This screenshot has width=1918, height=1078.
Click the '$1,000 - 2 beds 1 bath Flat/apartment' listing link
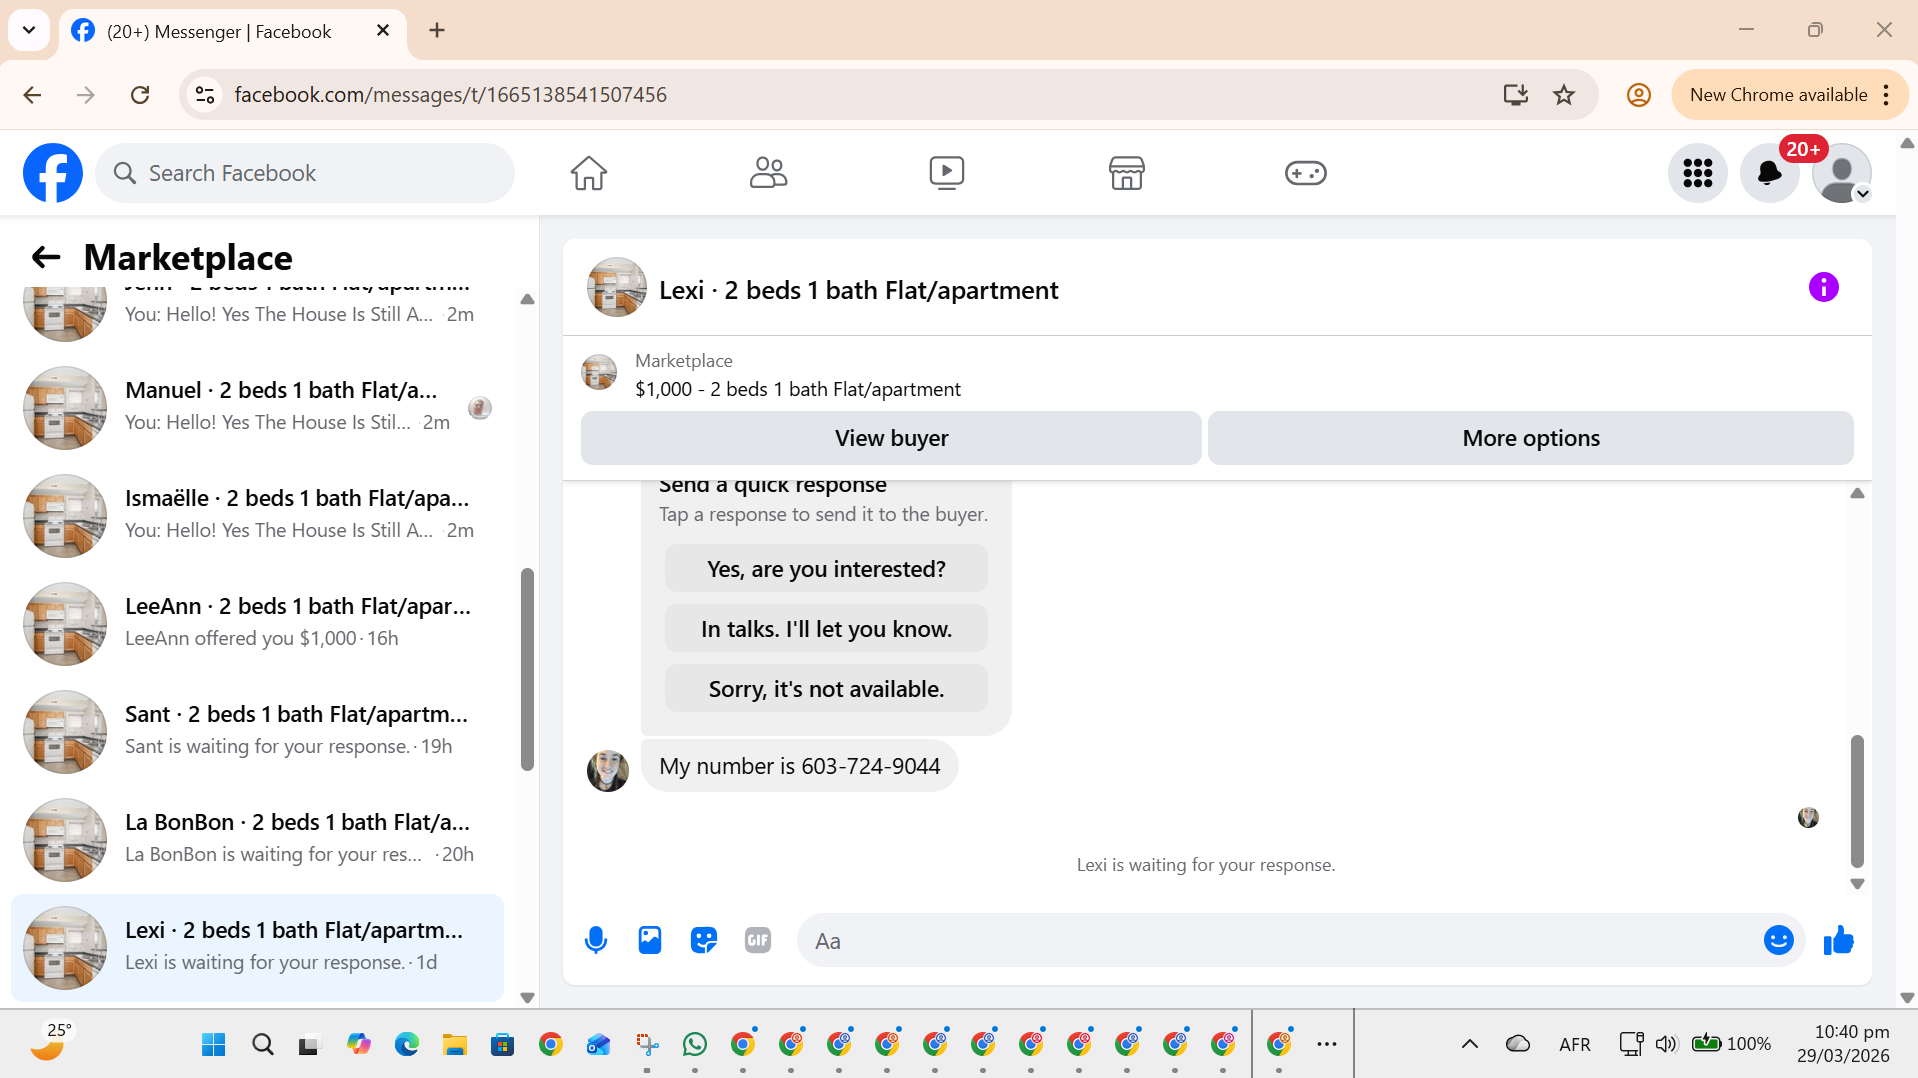798,389
